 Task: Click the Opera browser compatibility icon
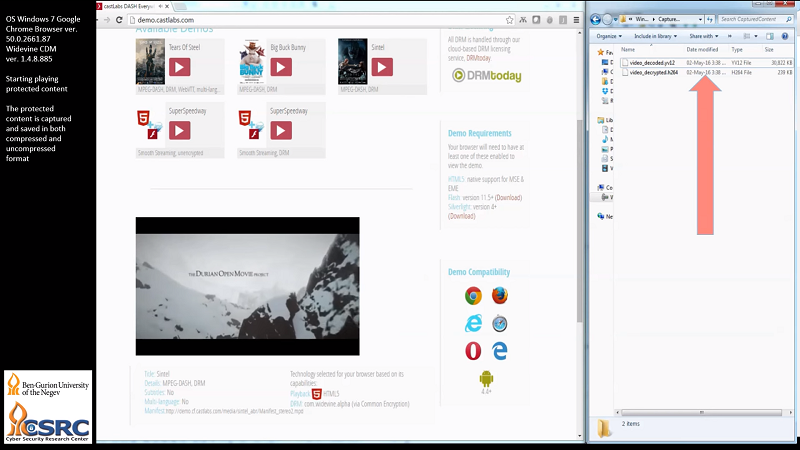click(x=473, y=351)
